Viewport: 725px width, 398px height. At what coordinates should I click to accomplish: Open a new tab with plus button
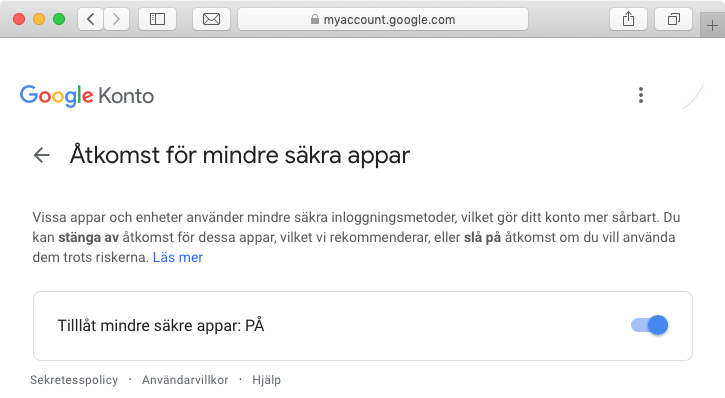712,25
